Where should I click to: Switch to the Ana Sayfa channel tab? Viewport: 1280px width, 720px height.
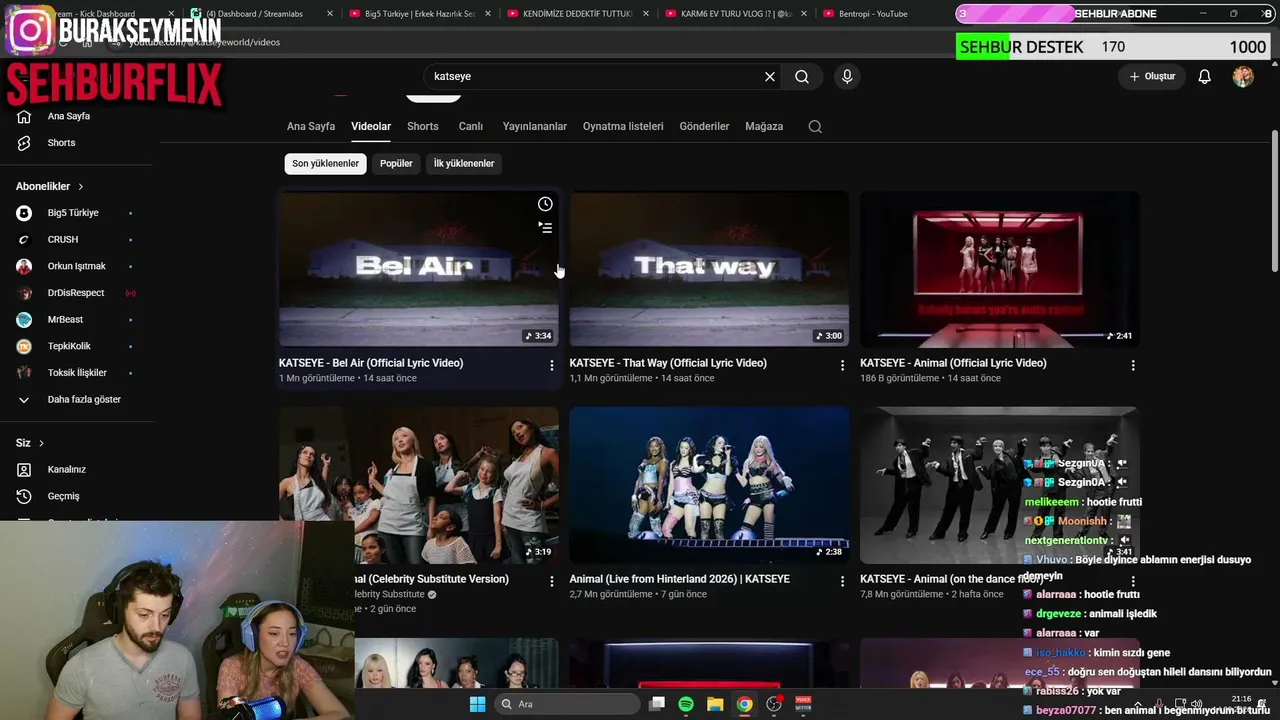pos(311,127)
